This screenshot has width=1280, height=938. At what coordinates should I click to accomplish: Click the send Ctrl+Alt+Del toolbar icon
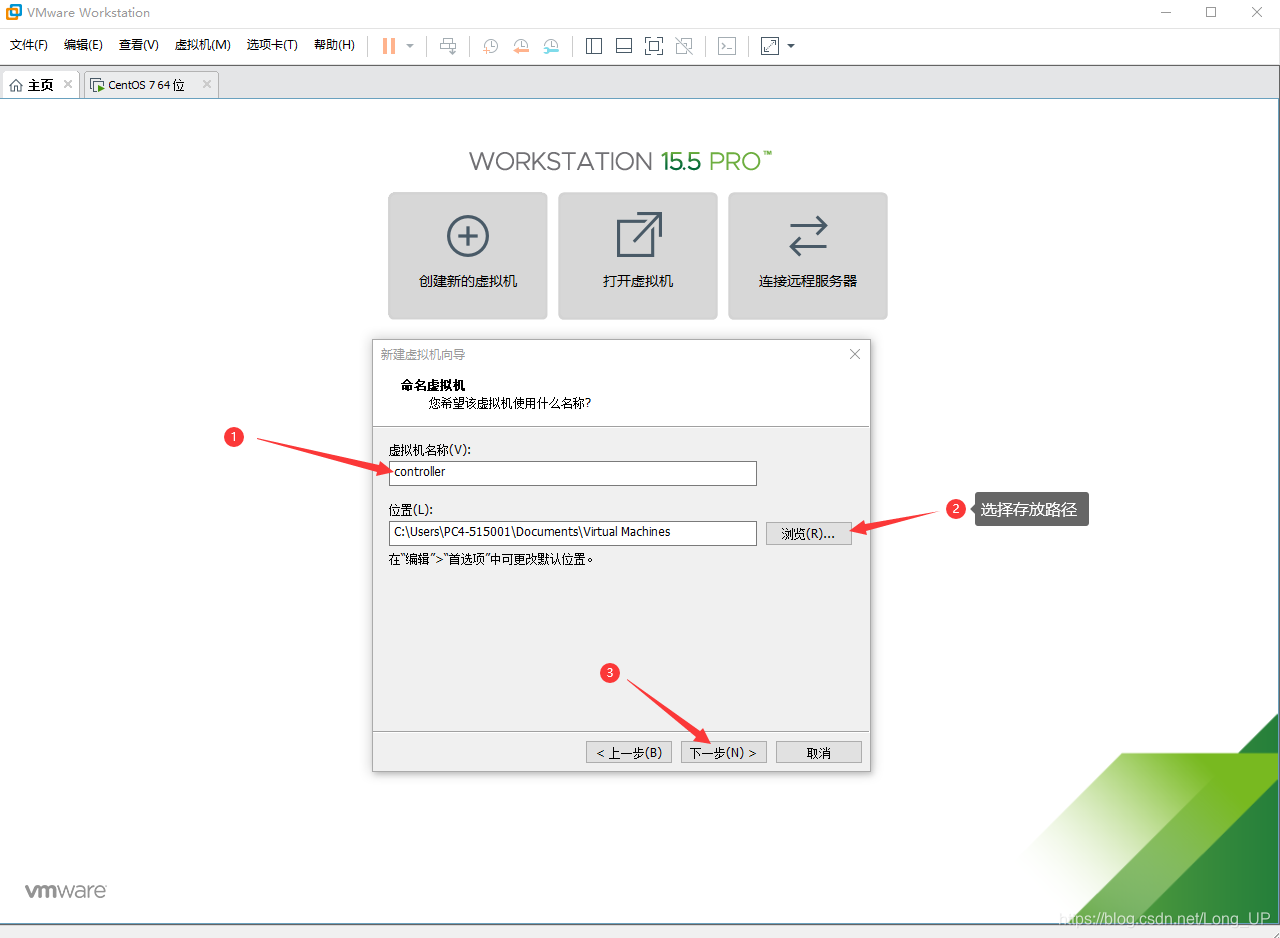pos(448,46)
